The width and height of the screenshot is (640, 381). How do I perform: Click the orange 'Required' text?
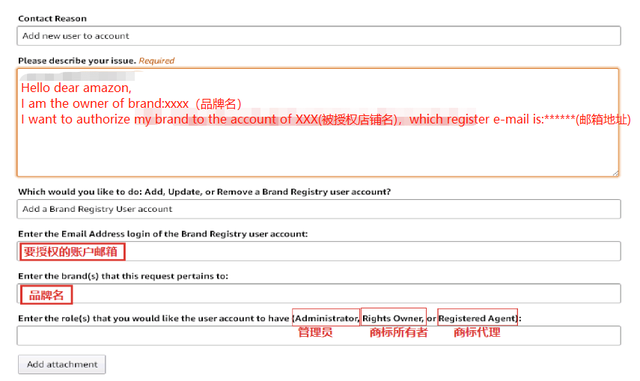157,61
